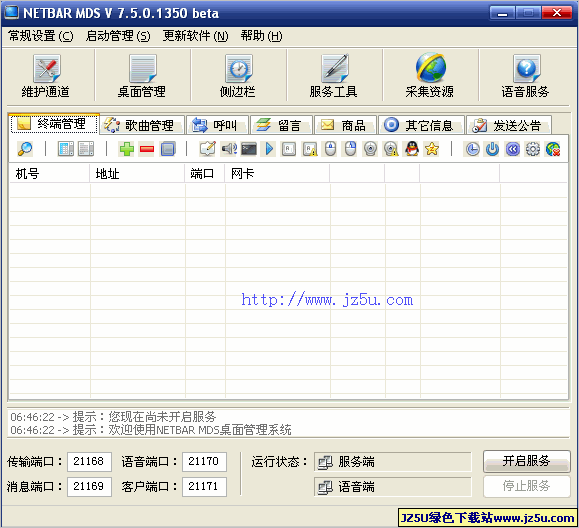Switch to the 终端管理 tab
Image resolution: width=579 pixels, height=528 pixels.
[54, 124]
